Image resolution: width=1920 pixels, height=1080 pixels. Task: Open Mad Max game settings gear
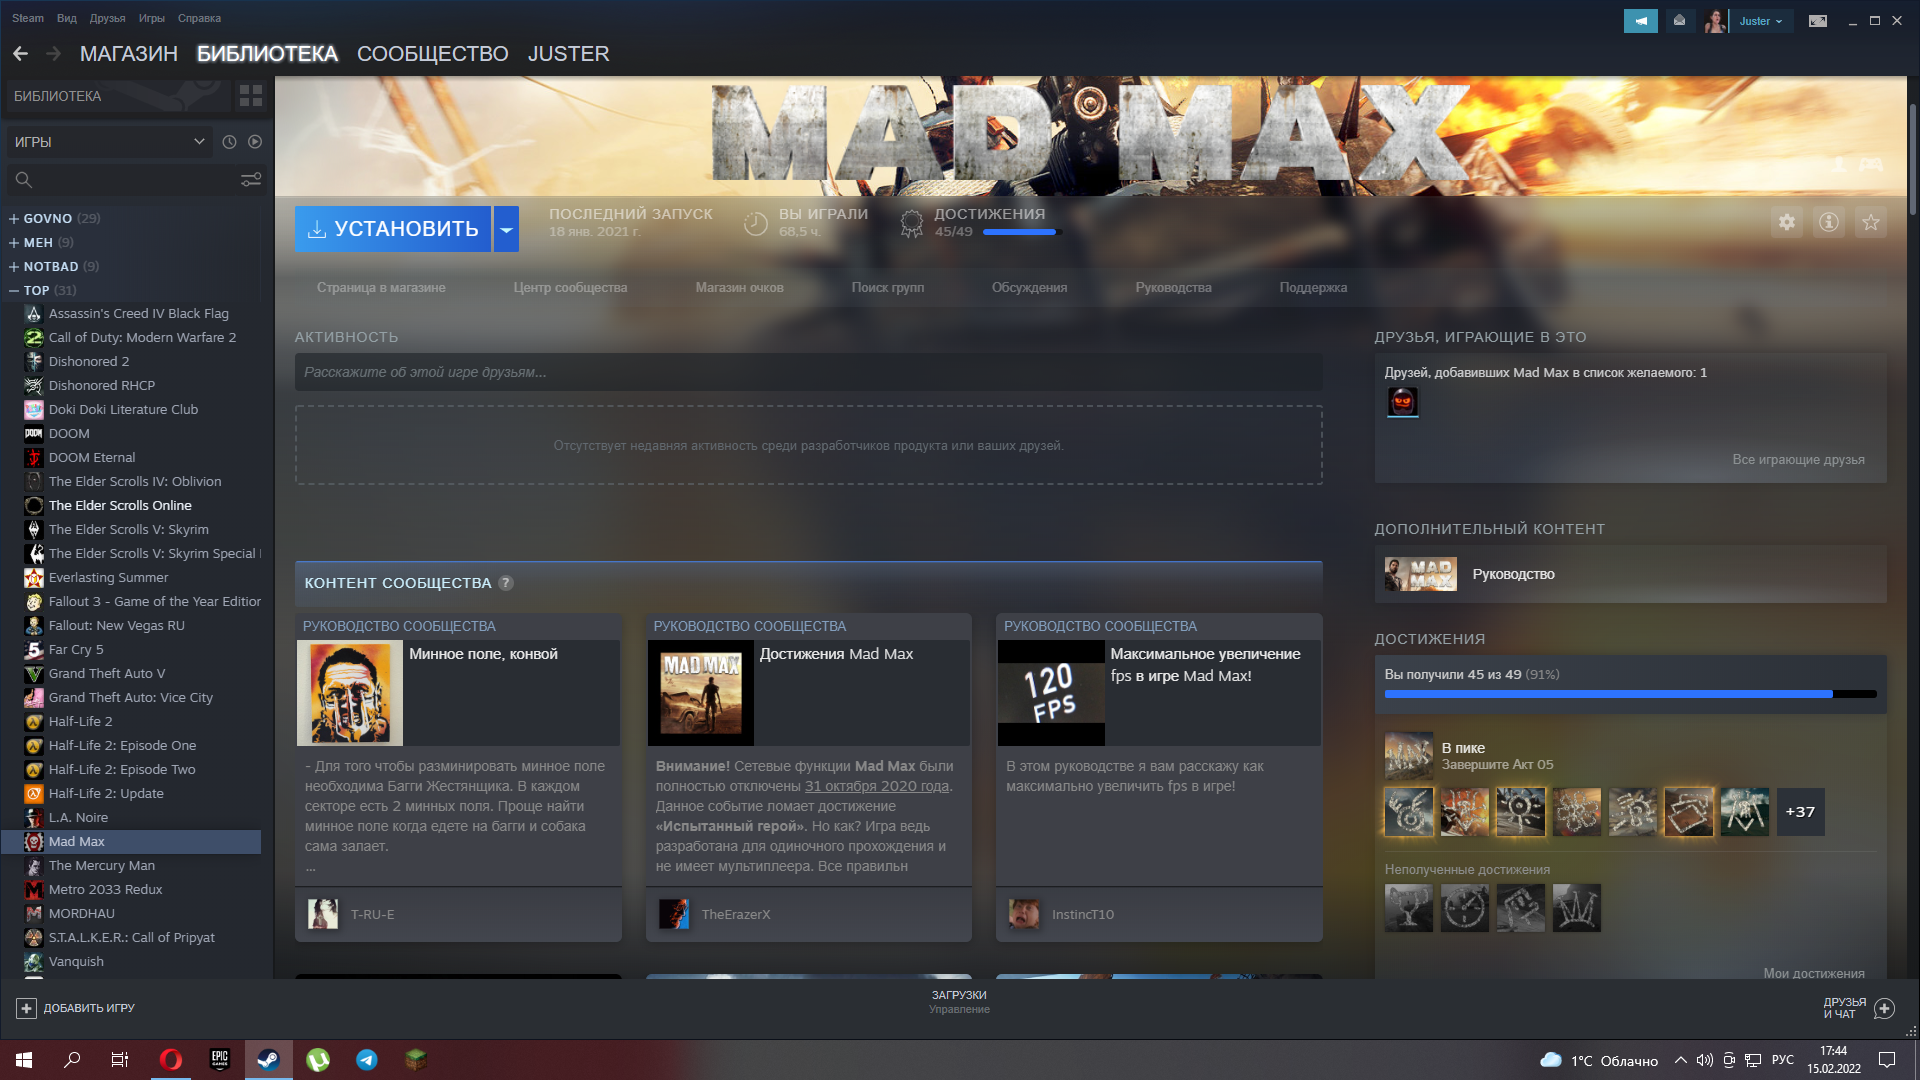click(x=1787, y=222)
